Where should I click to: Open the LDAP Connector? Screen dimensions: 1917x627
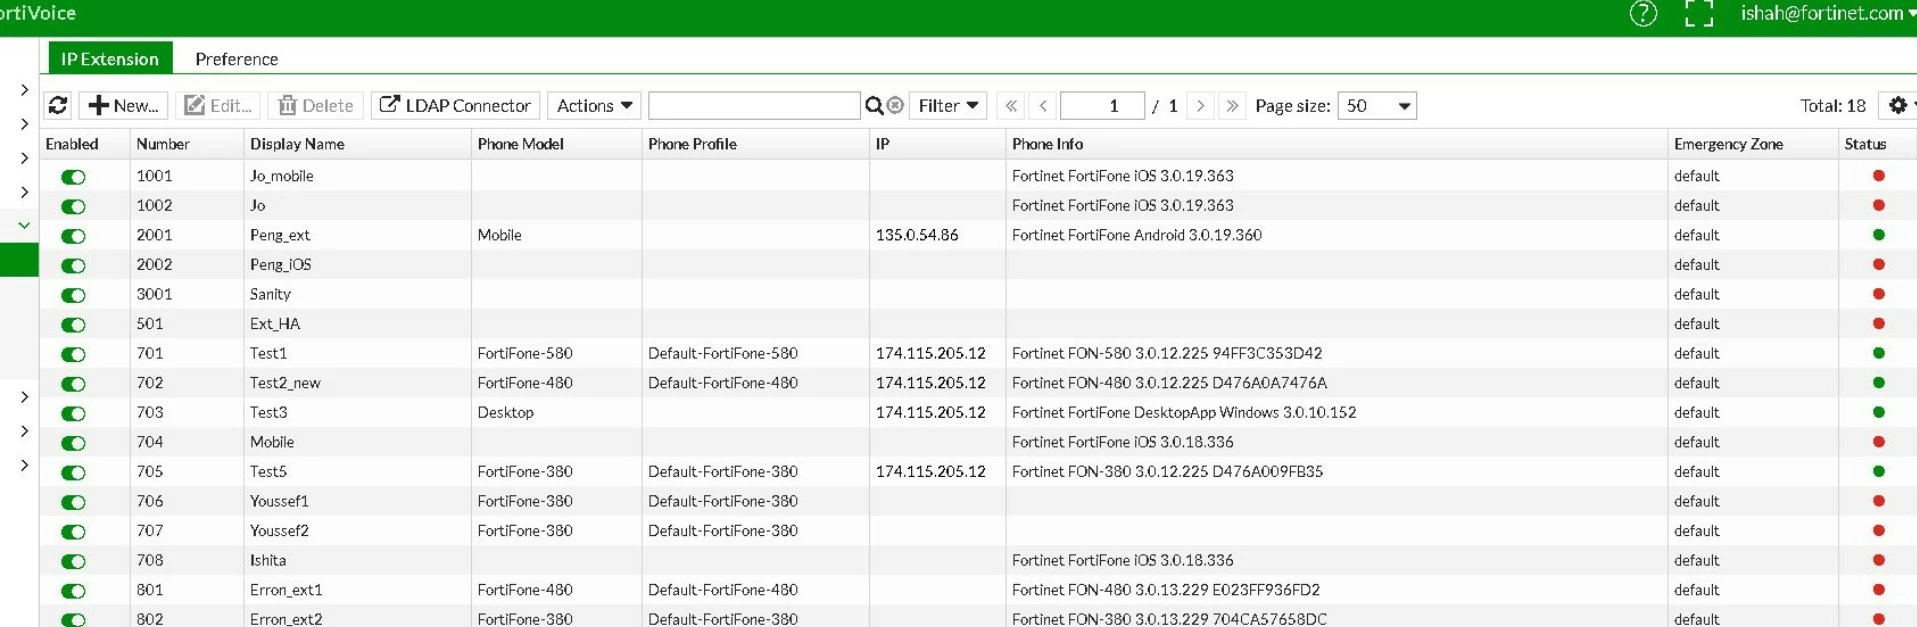(455, 105)
